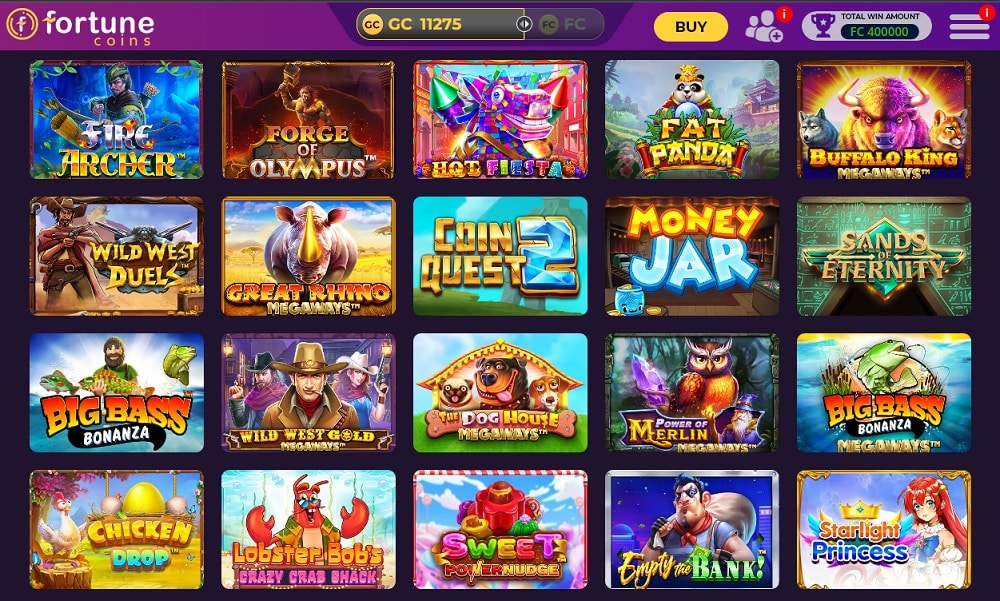Open Sands of Eternity game

point(884,256)
